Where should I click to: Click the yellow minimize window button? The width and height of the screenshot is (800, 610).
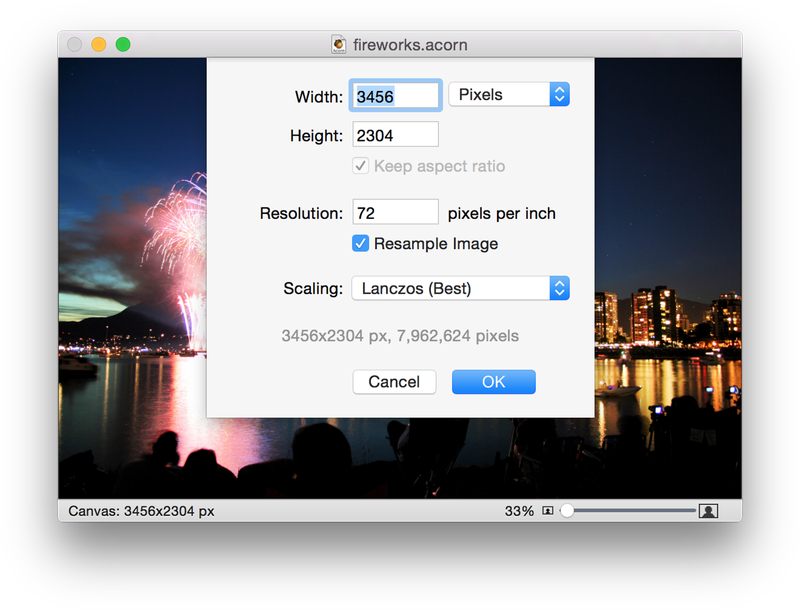coord(99,45)
